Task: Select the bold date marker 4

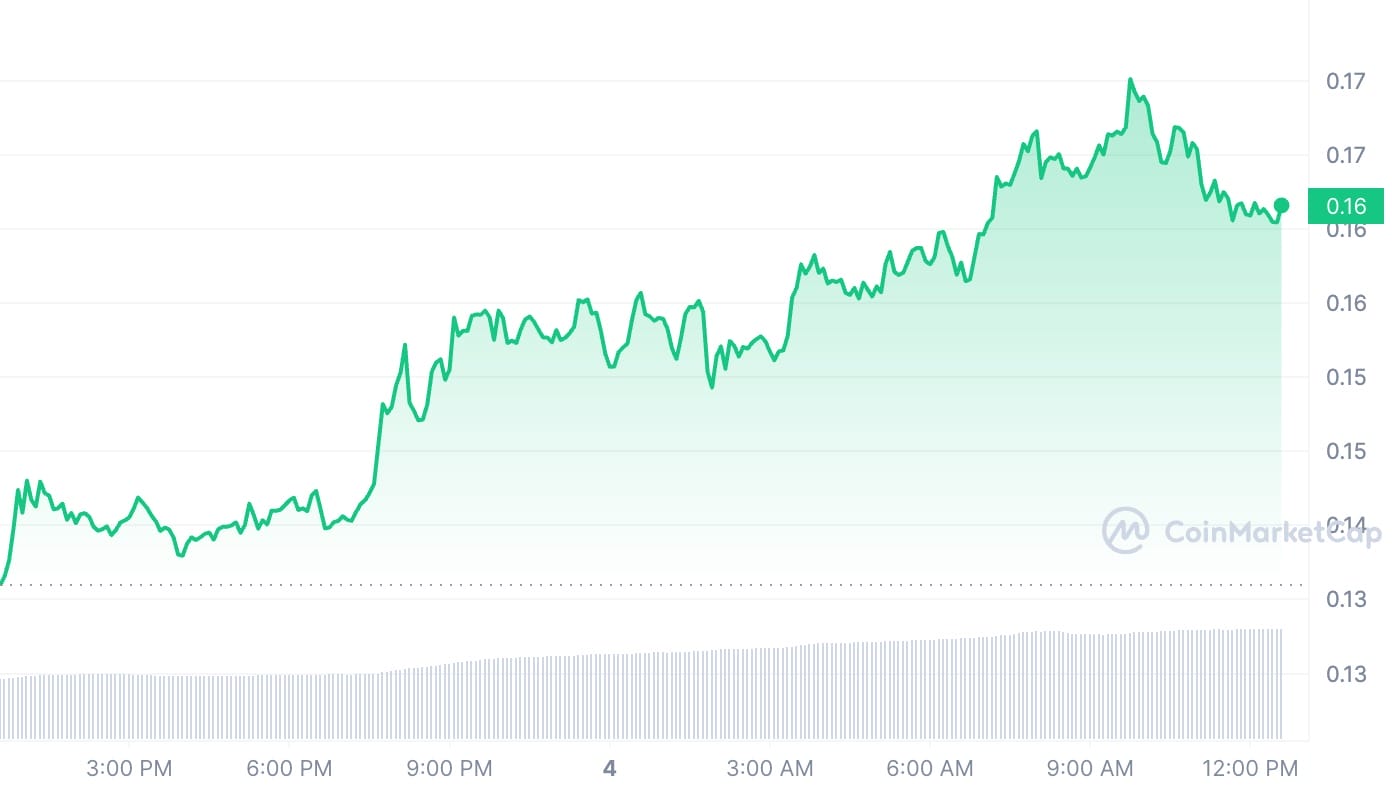Action: tap(610, 768)
